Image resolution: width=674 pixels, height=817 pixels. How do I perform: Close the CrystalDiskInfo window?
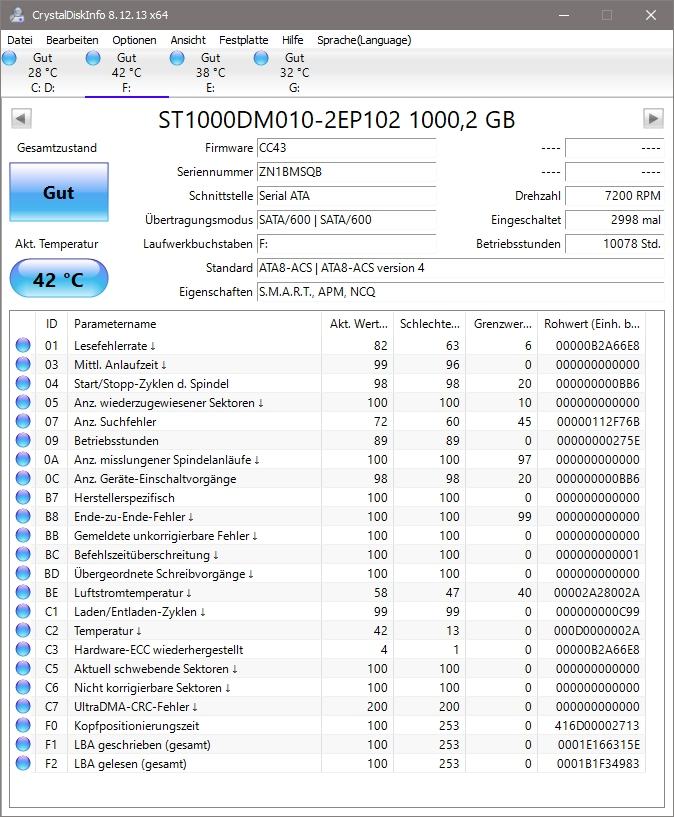(651, 15)
